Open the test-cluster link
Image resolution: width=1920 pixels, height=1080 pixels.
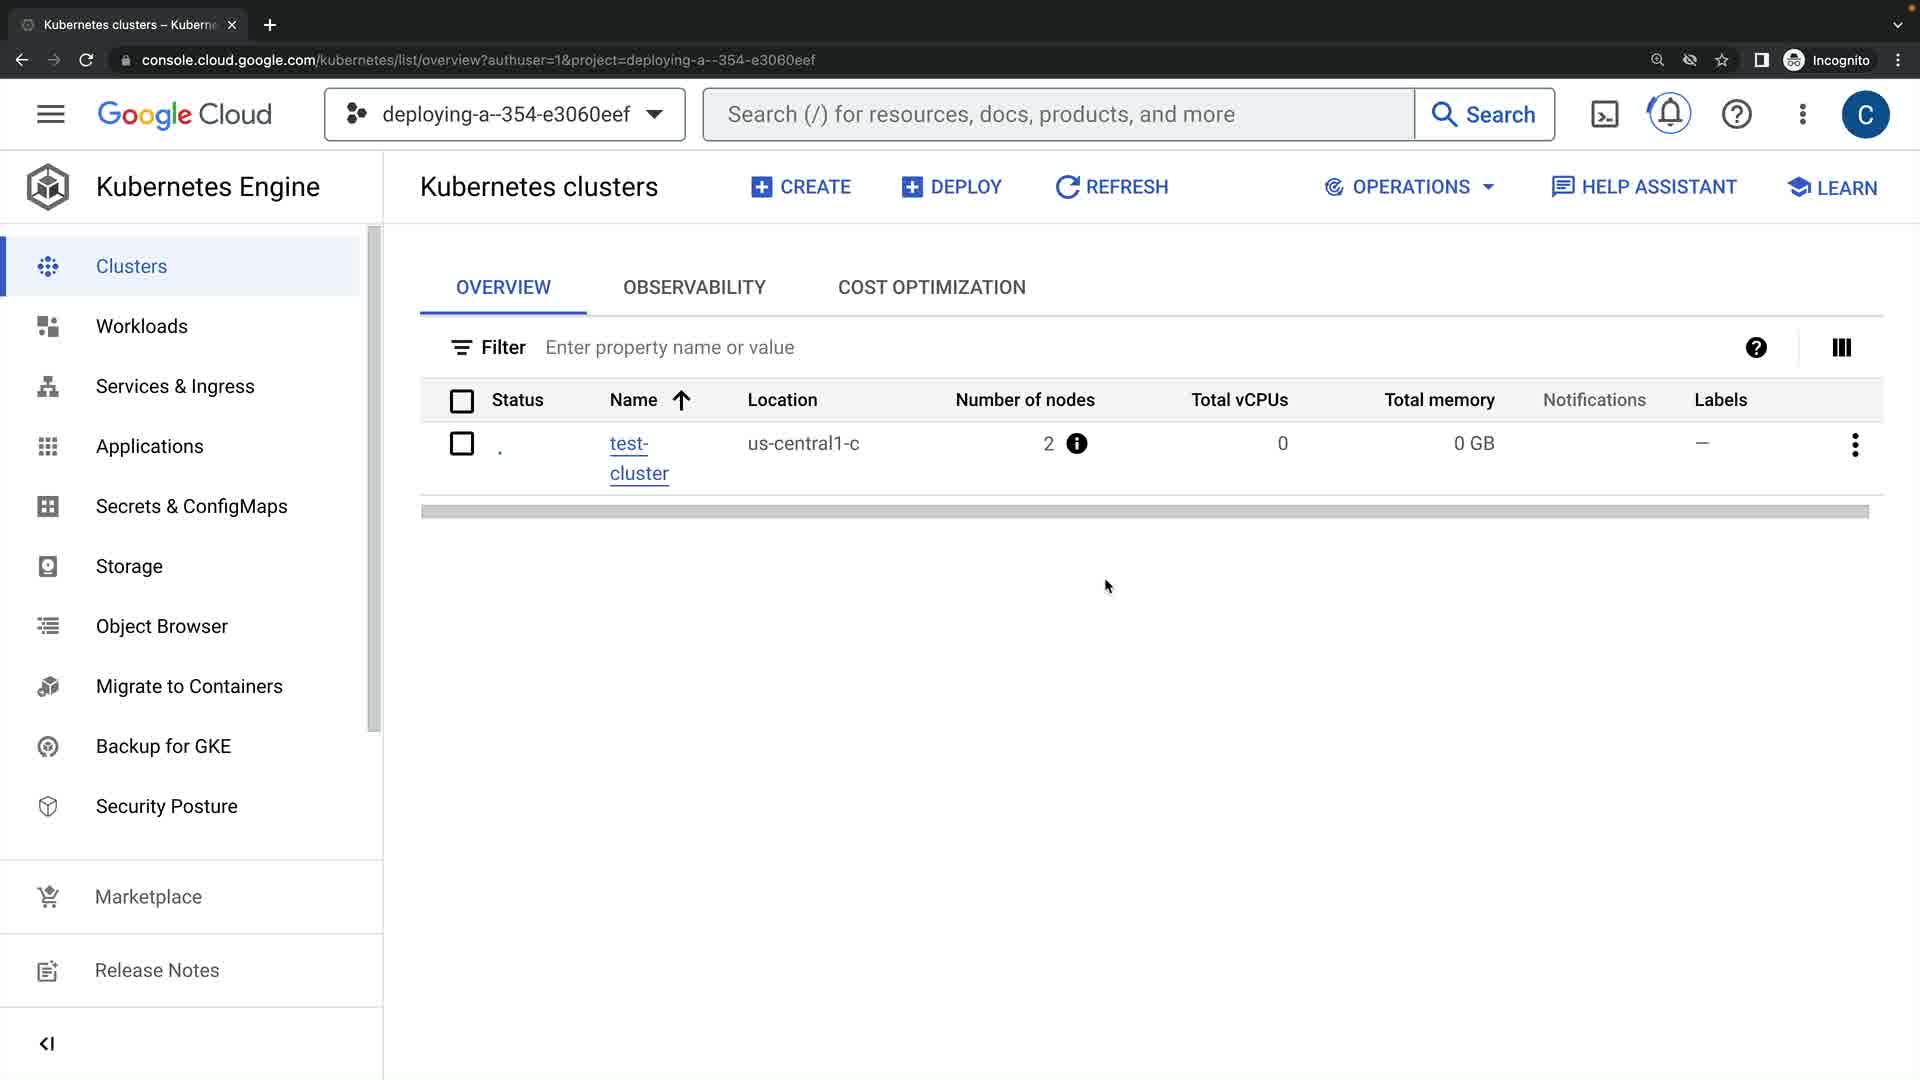click(x=638, y=458)
